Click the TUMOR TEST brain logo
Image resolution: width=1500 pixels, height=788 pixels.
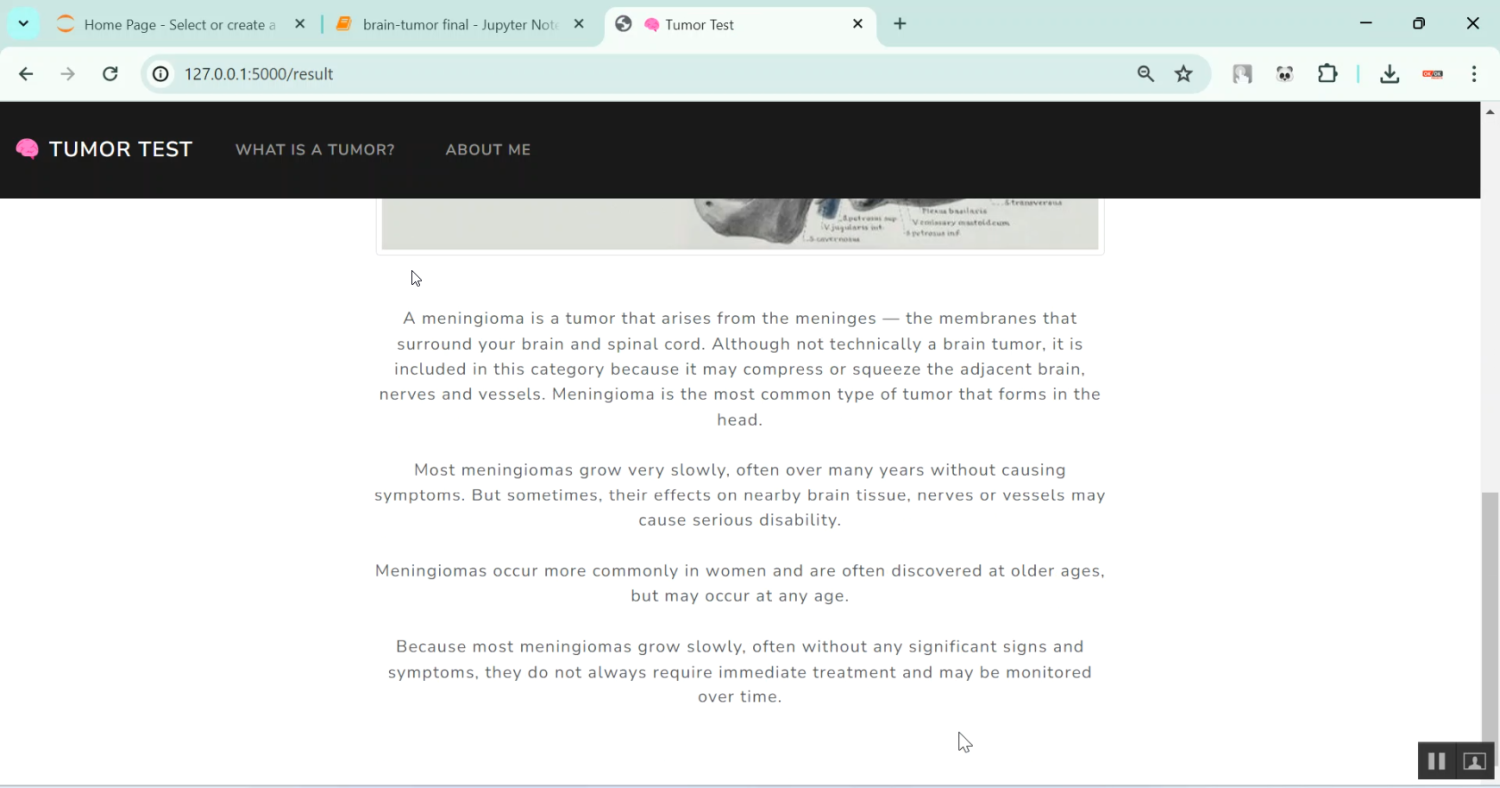(x=104, y=150)
